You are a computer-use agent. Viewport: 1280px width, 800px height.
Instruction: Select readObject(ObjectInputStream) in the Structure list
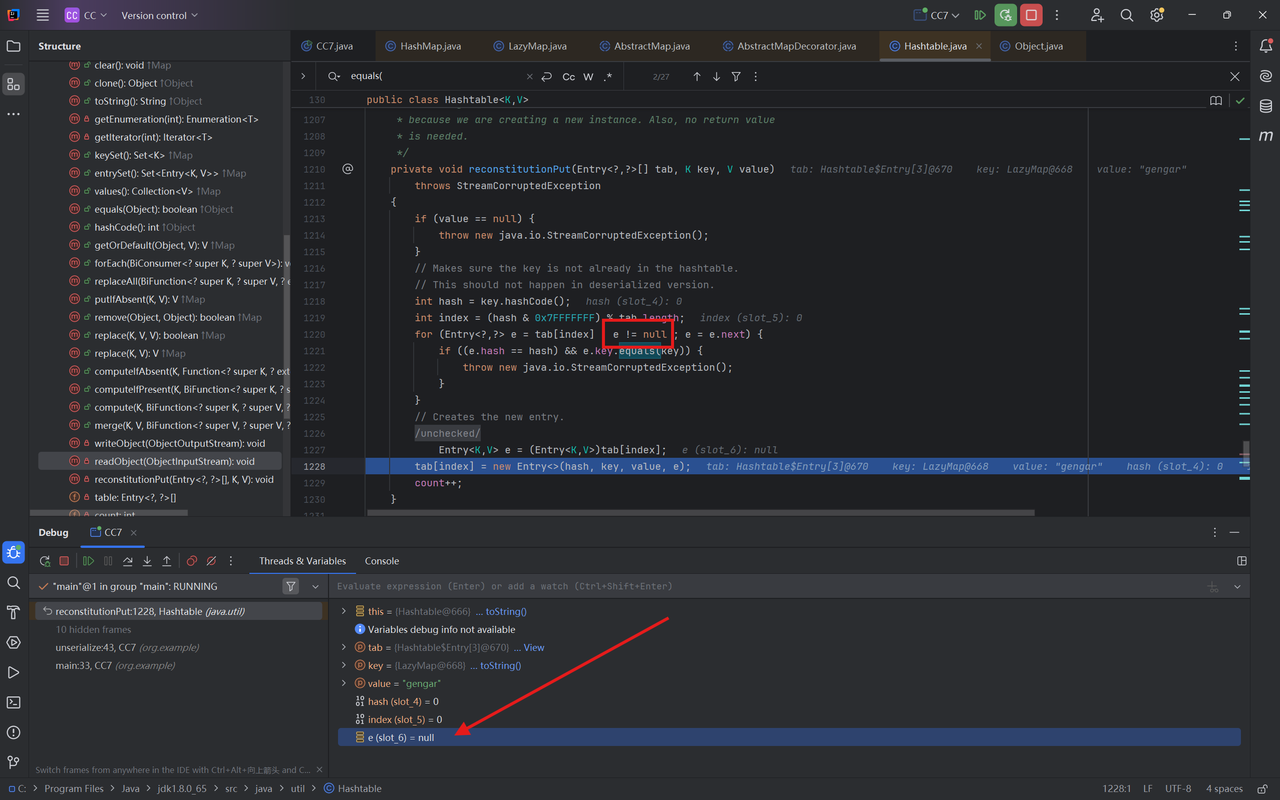click(174, 462)
